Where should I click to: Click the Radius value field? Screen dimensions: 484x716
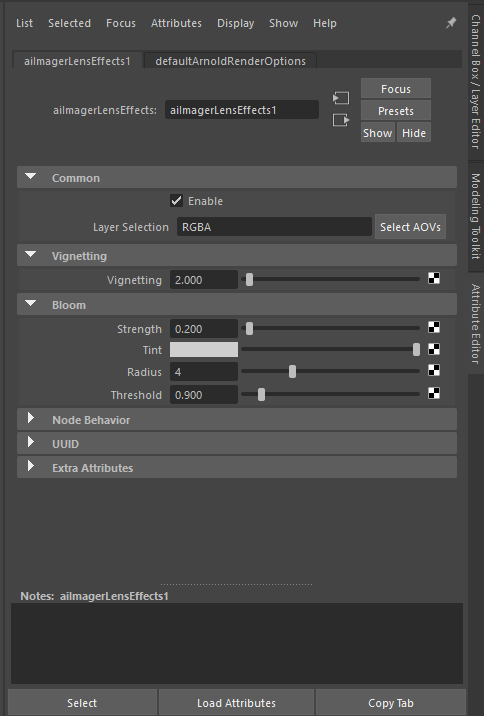pos(204,372)
